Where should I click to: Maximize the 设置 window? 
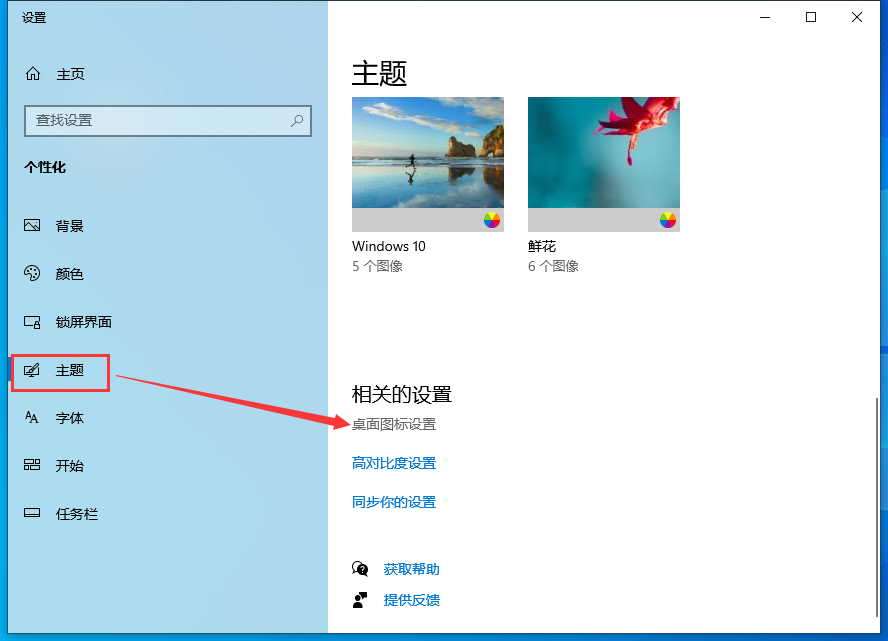pyautogui.click(x=811, y=18)
